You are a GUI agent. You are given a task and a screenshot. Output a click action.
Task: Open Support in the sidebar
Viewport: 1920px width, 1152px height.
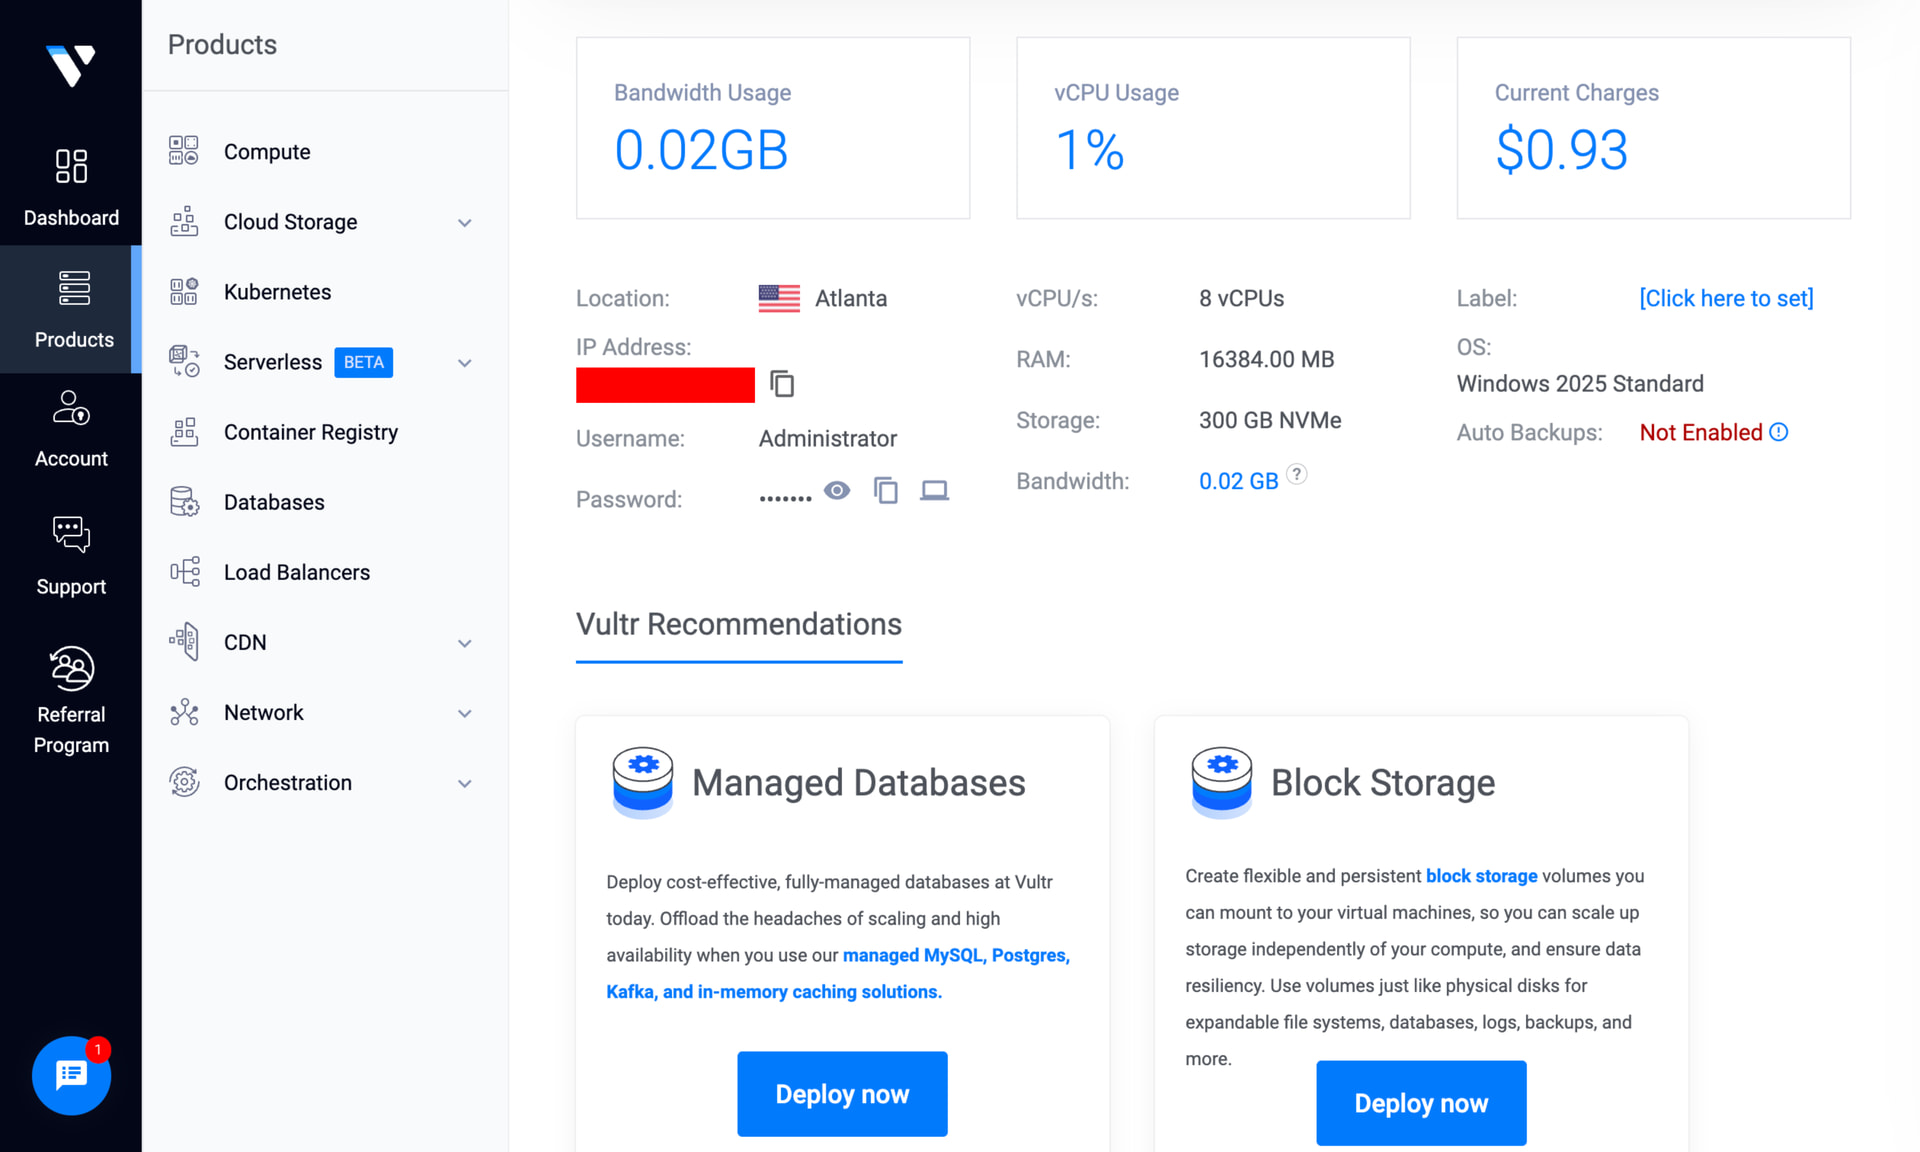click(x=71, y=556)
